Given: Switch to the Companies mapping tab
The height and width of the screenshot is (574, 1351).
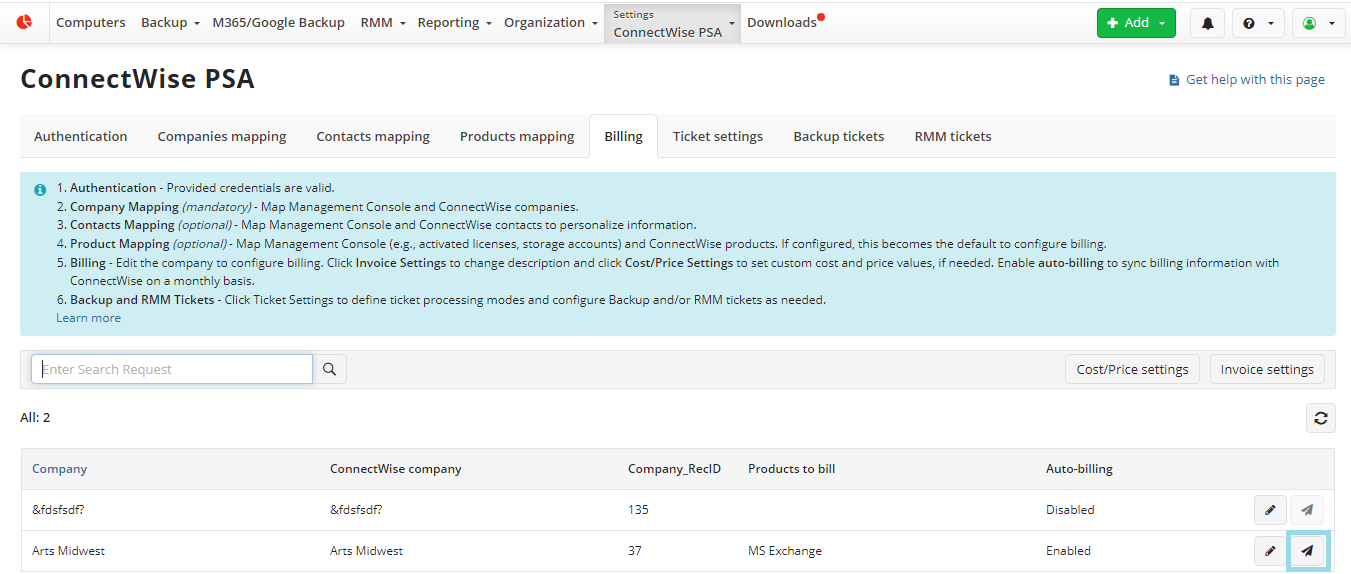Looking at the screenshot, I should click(222, 136).
